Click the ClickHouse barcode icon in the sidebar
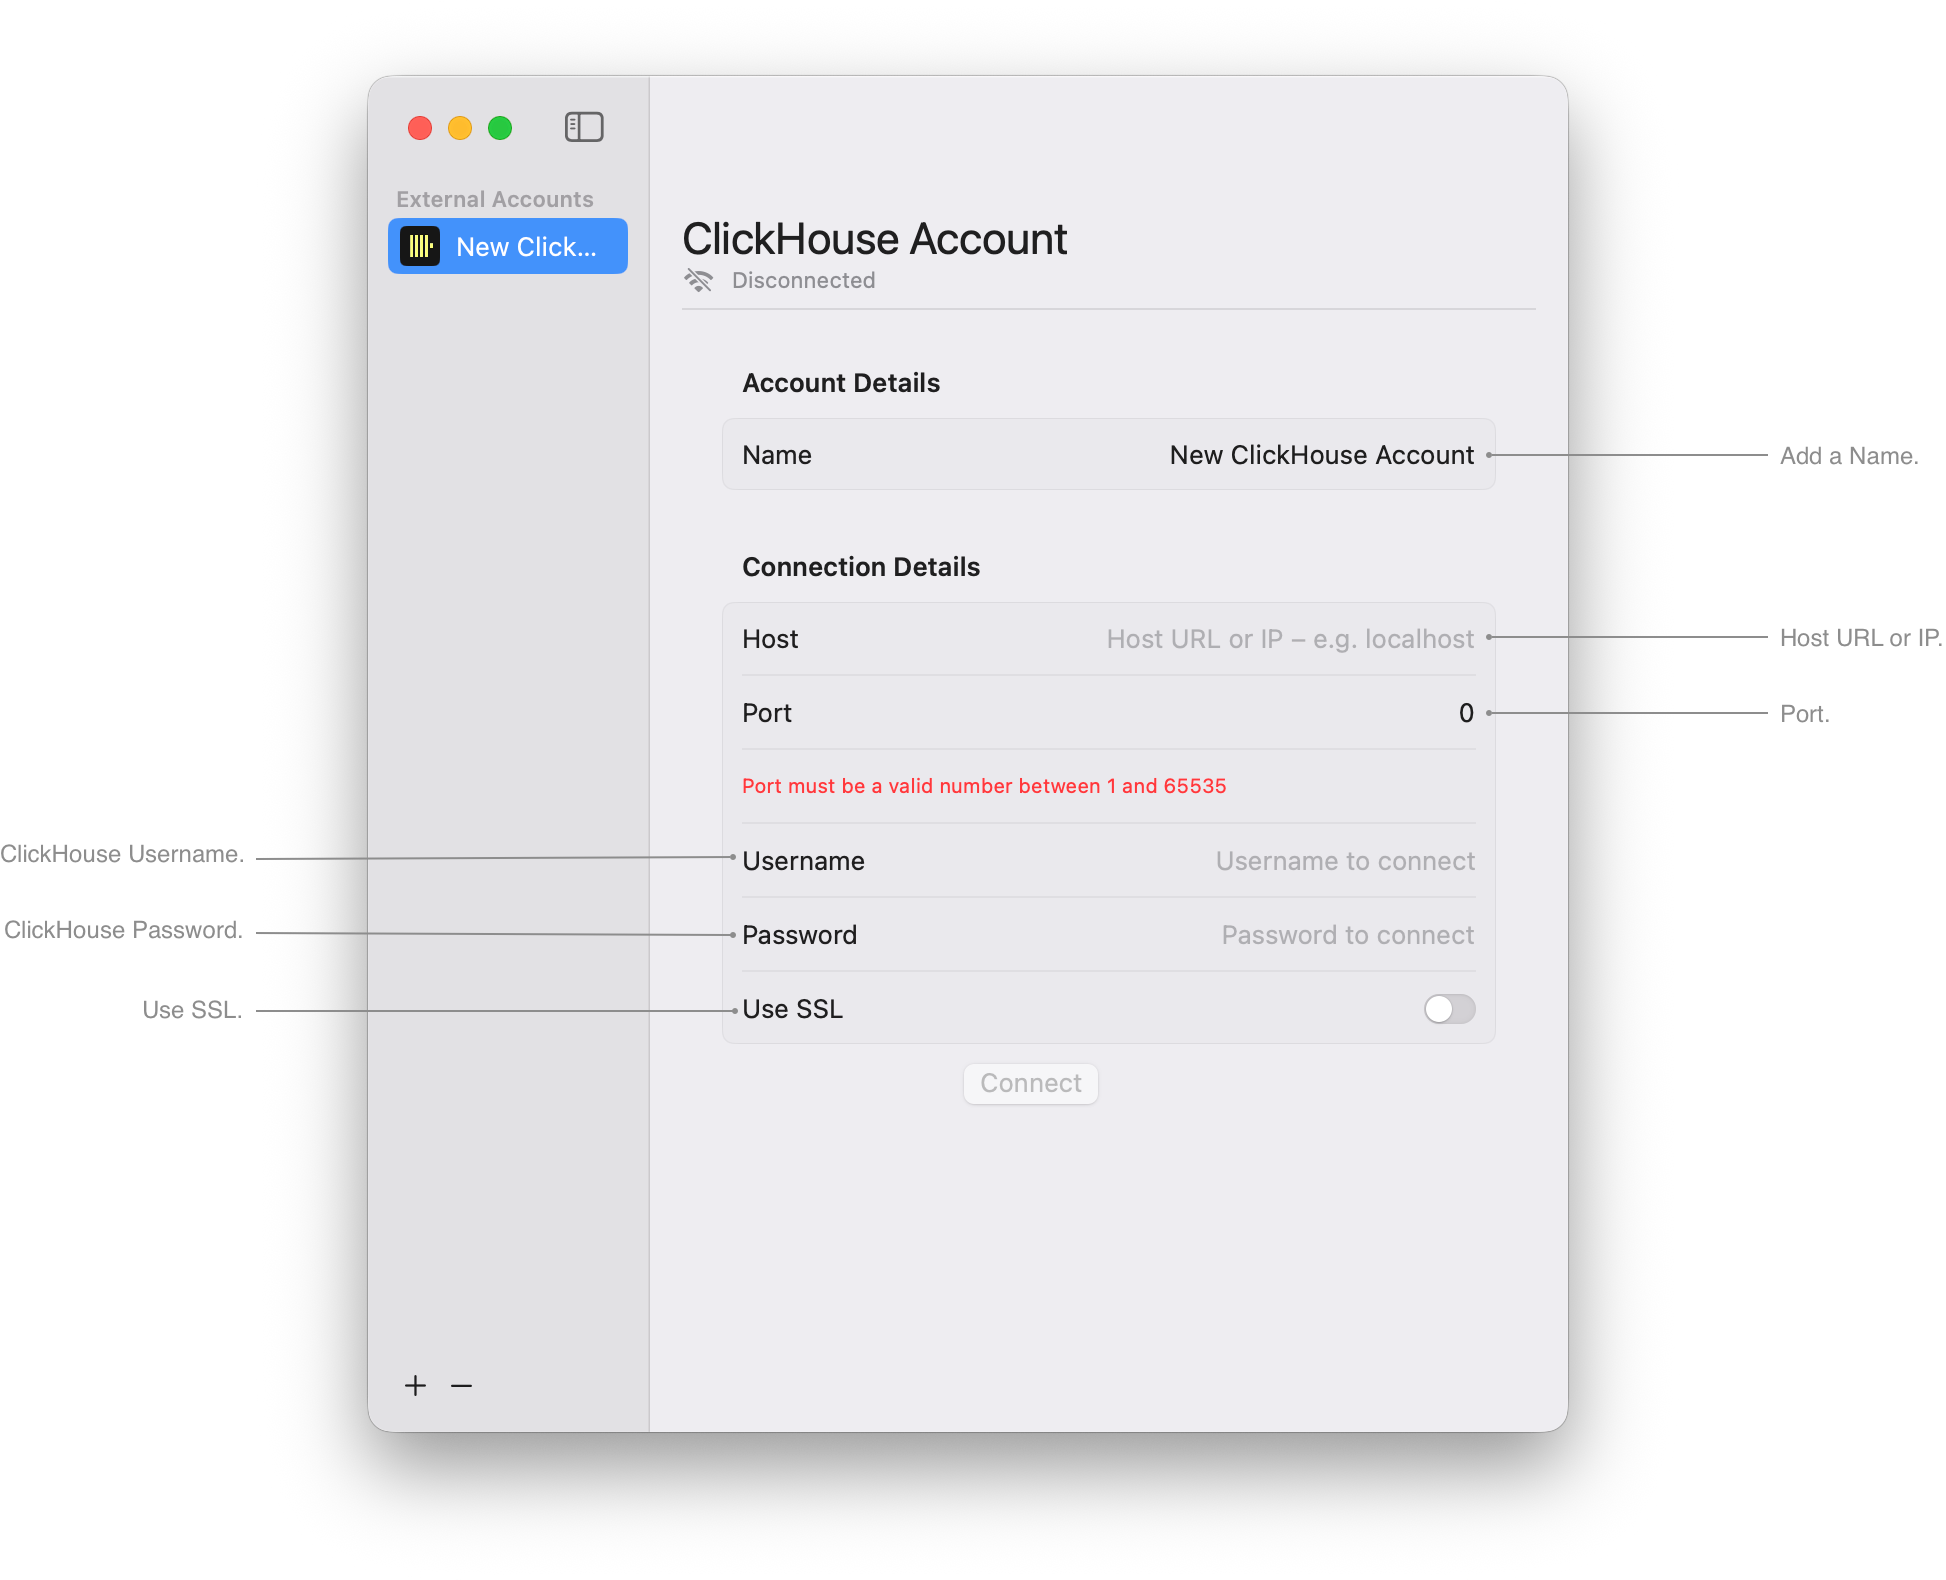 coord(421,246)
